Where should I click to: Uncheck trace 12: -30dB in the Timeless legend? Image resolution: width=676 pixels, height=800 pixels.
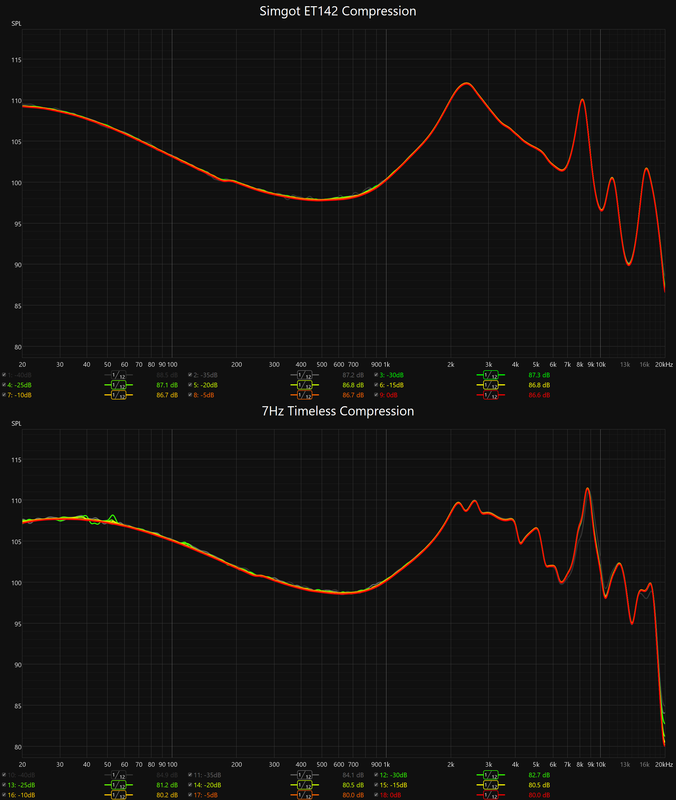tap(376, 775)
